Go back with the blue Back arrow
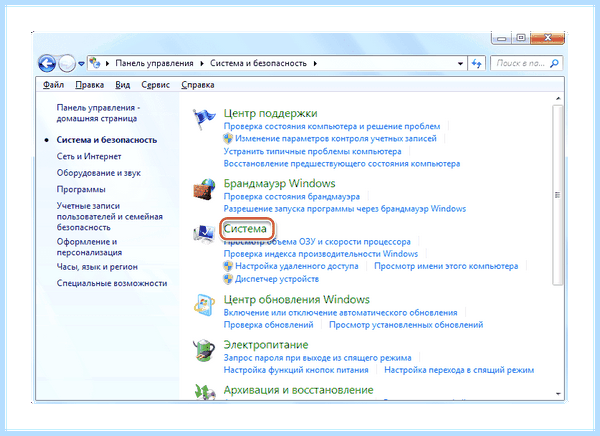This screenshot has height=436, width=600. [x=47, y=64]
